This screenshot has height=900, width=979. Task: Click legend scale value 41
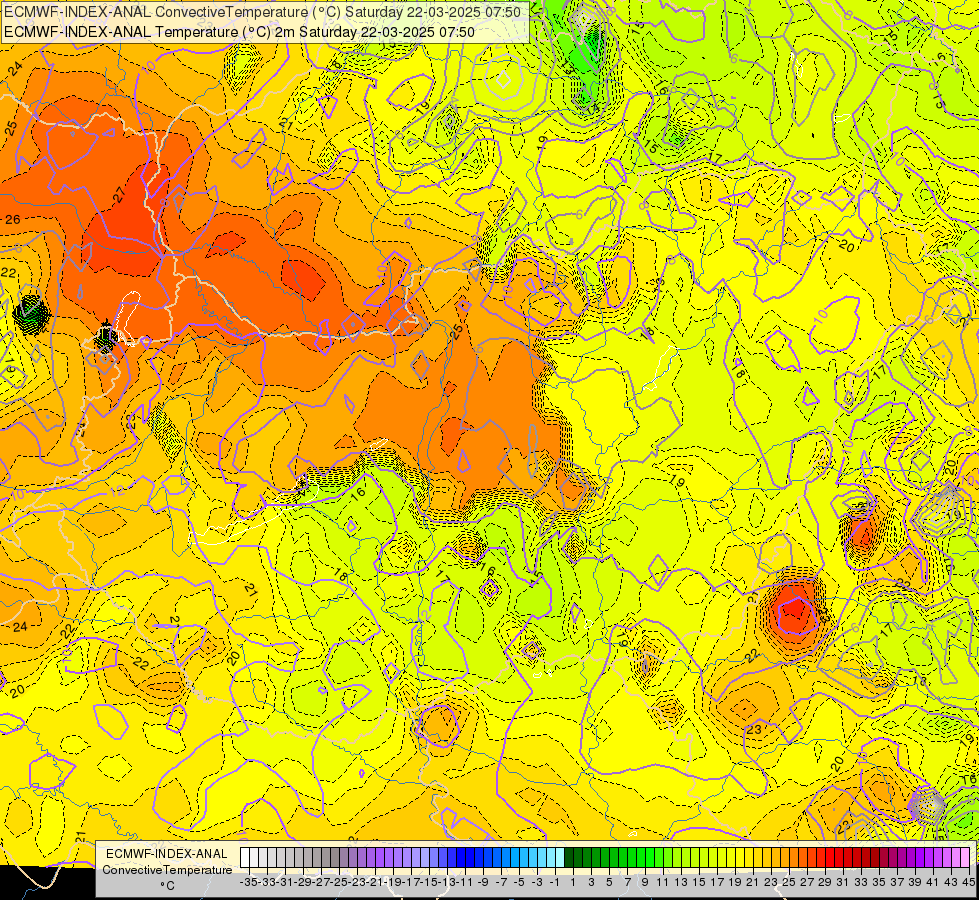[933, 882]
